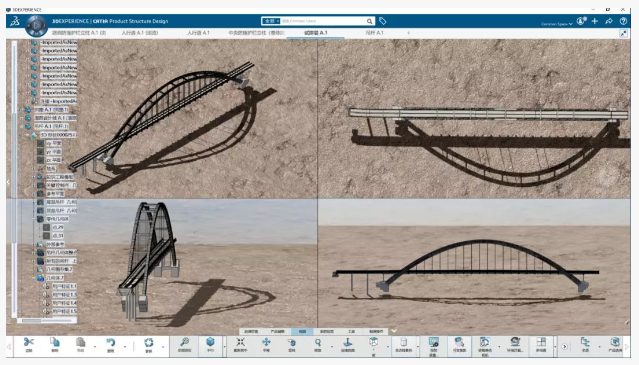Open the dropdown arrow next to Update
The height and width of the screenshot is (365, 639).
163,347
